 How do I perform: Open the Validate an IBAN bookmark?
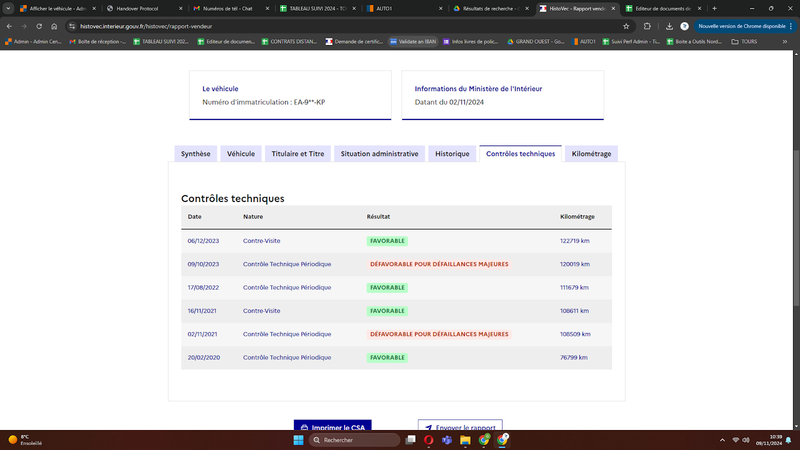tap(413, 41)
